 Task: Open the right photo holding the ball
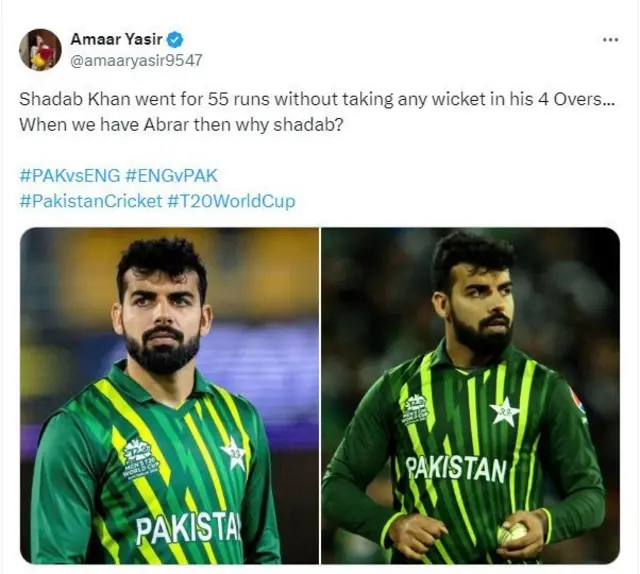pyautogui.click(x=471, y=396)
